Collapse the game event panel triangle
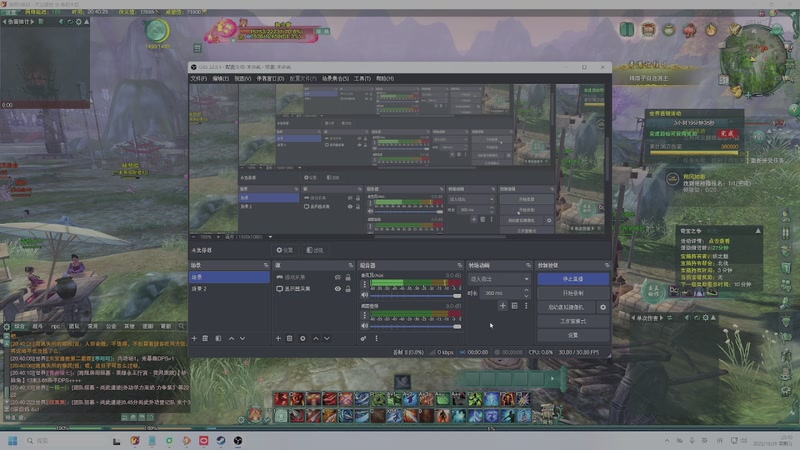800x450 pixels. point(758,231)
